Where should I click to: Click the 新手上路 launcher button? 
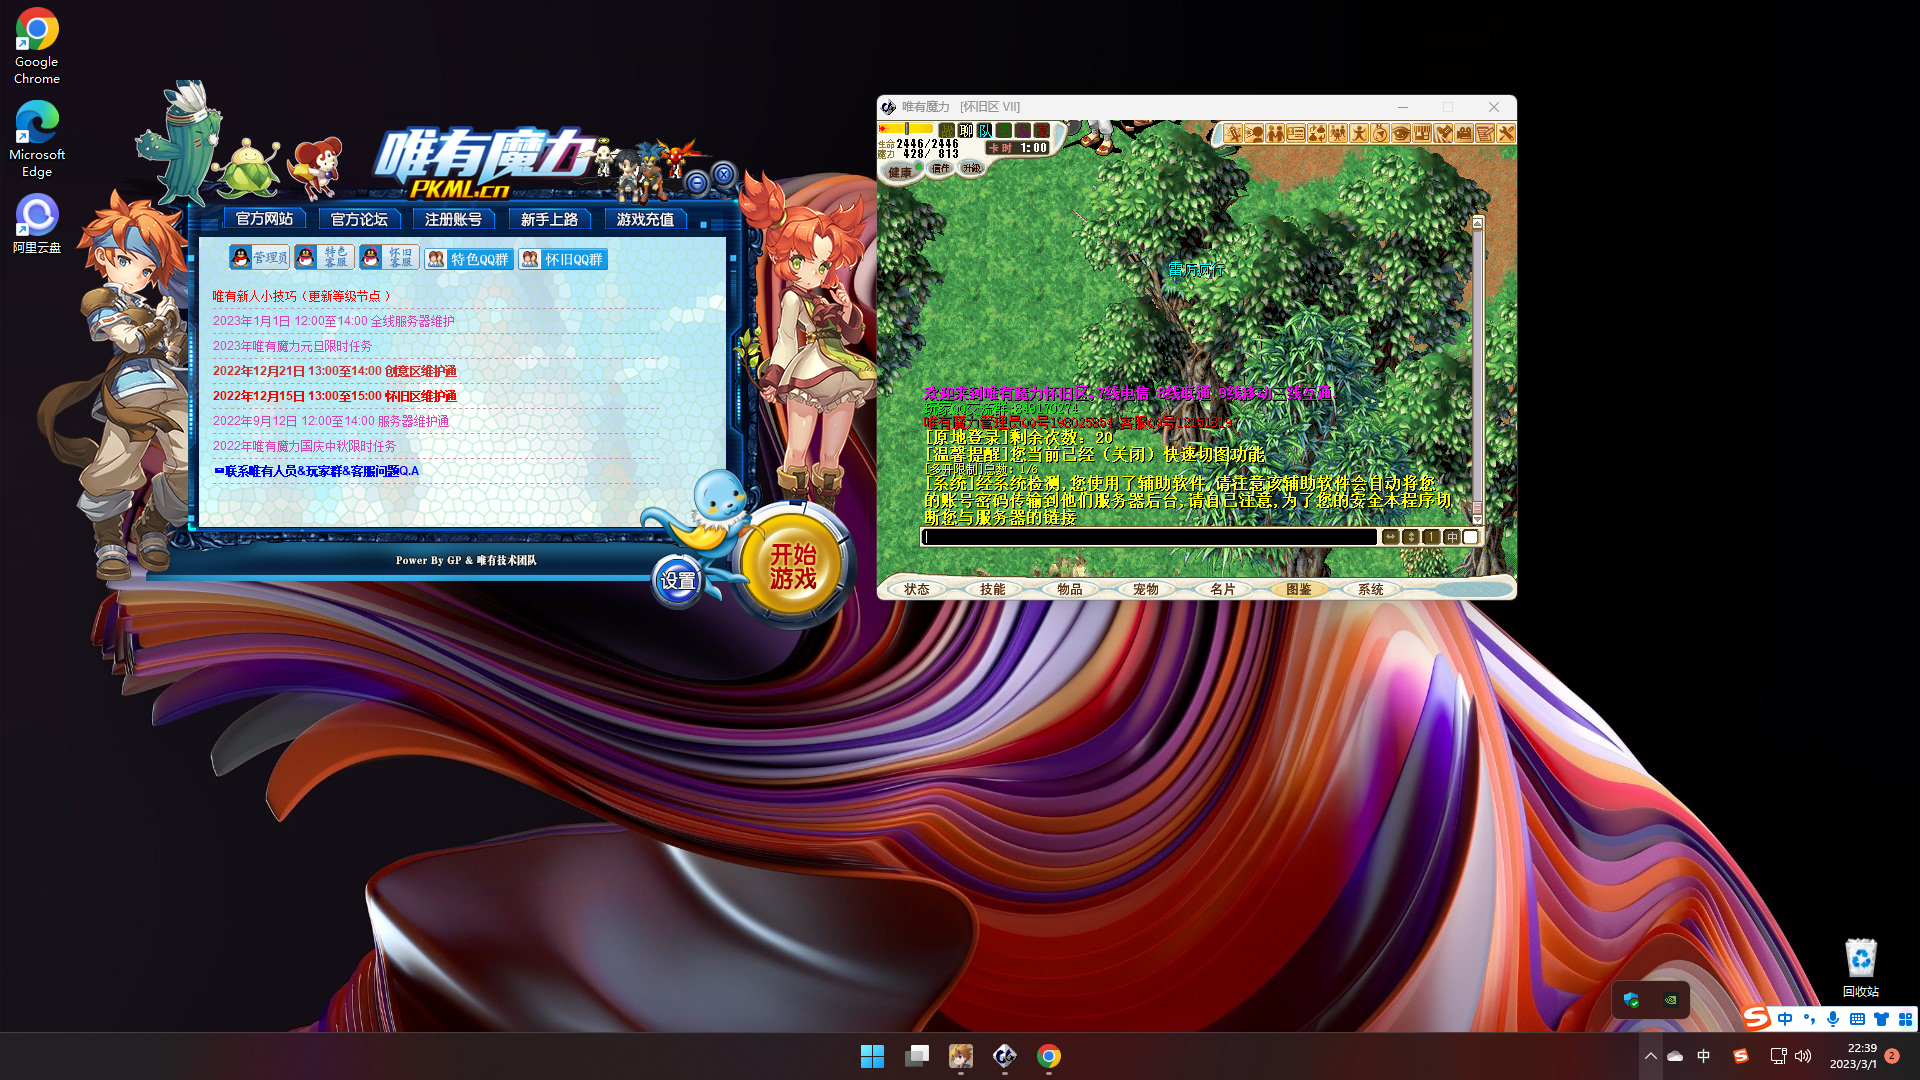click(x=549, y=219)
